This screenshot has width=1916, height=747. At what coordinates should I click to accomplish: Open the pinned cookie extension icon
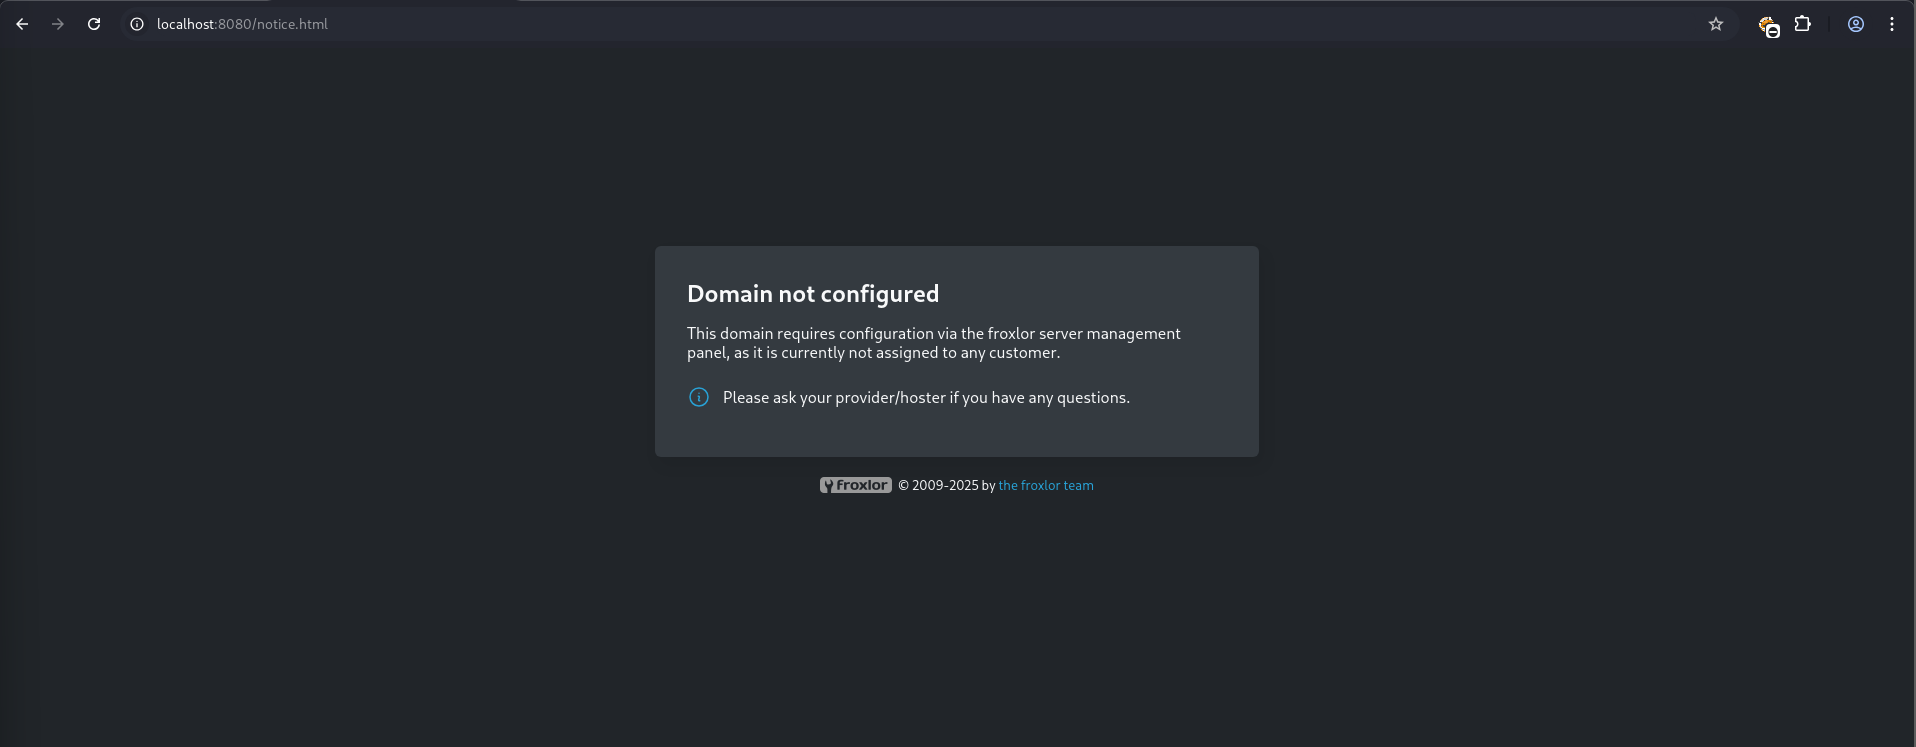pyautogui.click(x=1768, y=26)
